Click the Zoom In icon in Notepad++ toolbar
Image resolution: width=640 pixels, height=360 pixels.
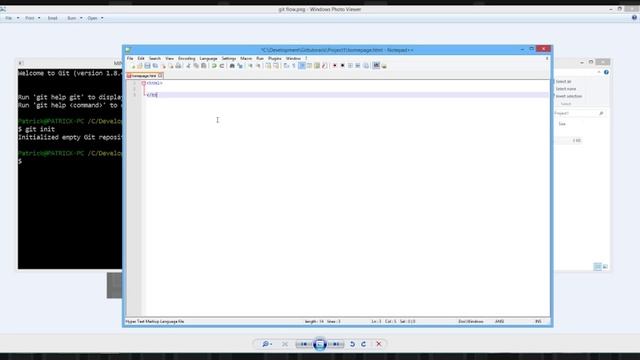(x=250, y=66)
